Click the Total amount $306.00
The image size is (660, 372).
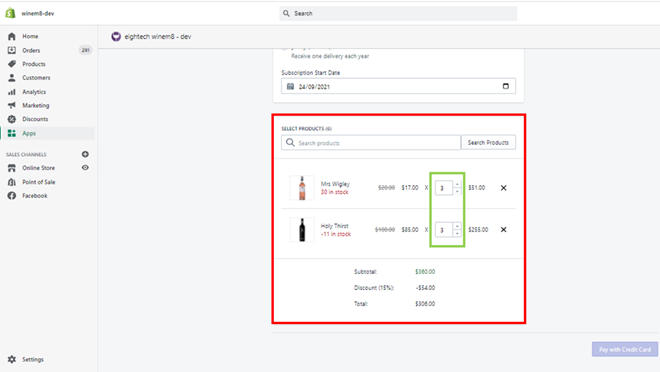coord(425,304)
